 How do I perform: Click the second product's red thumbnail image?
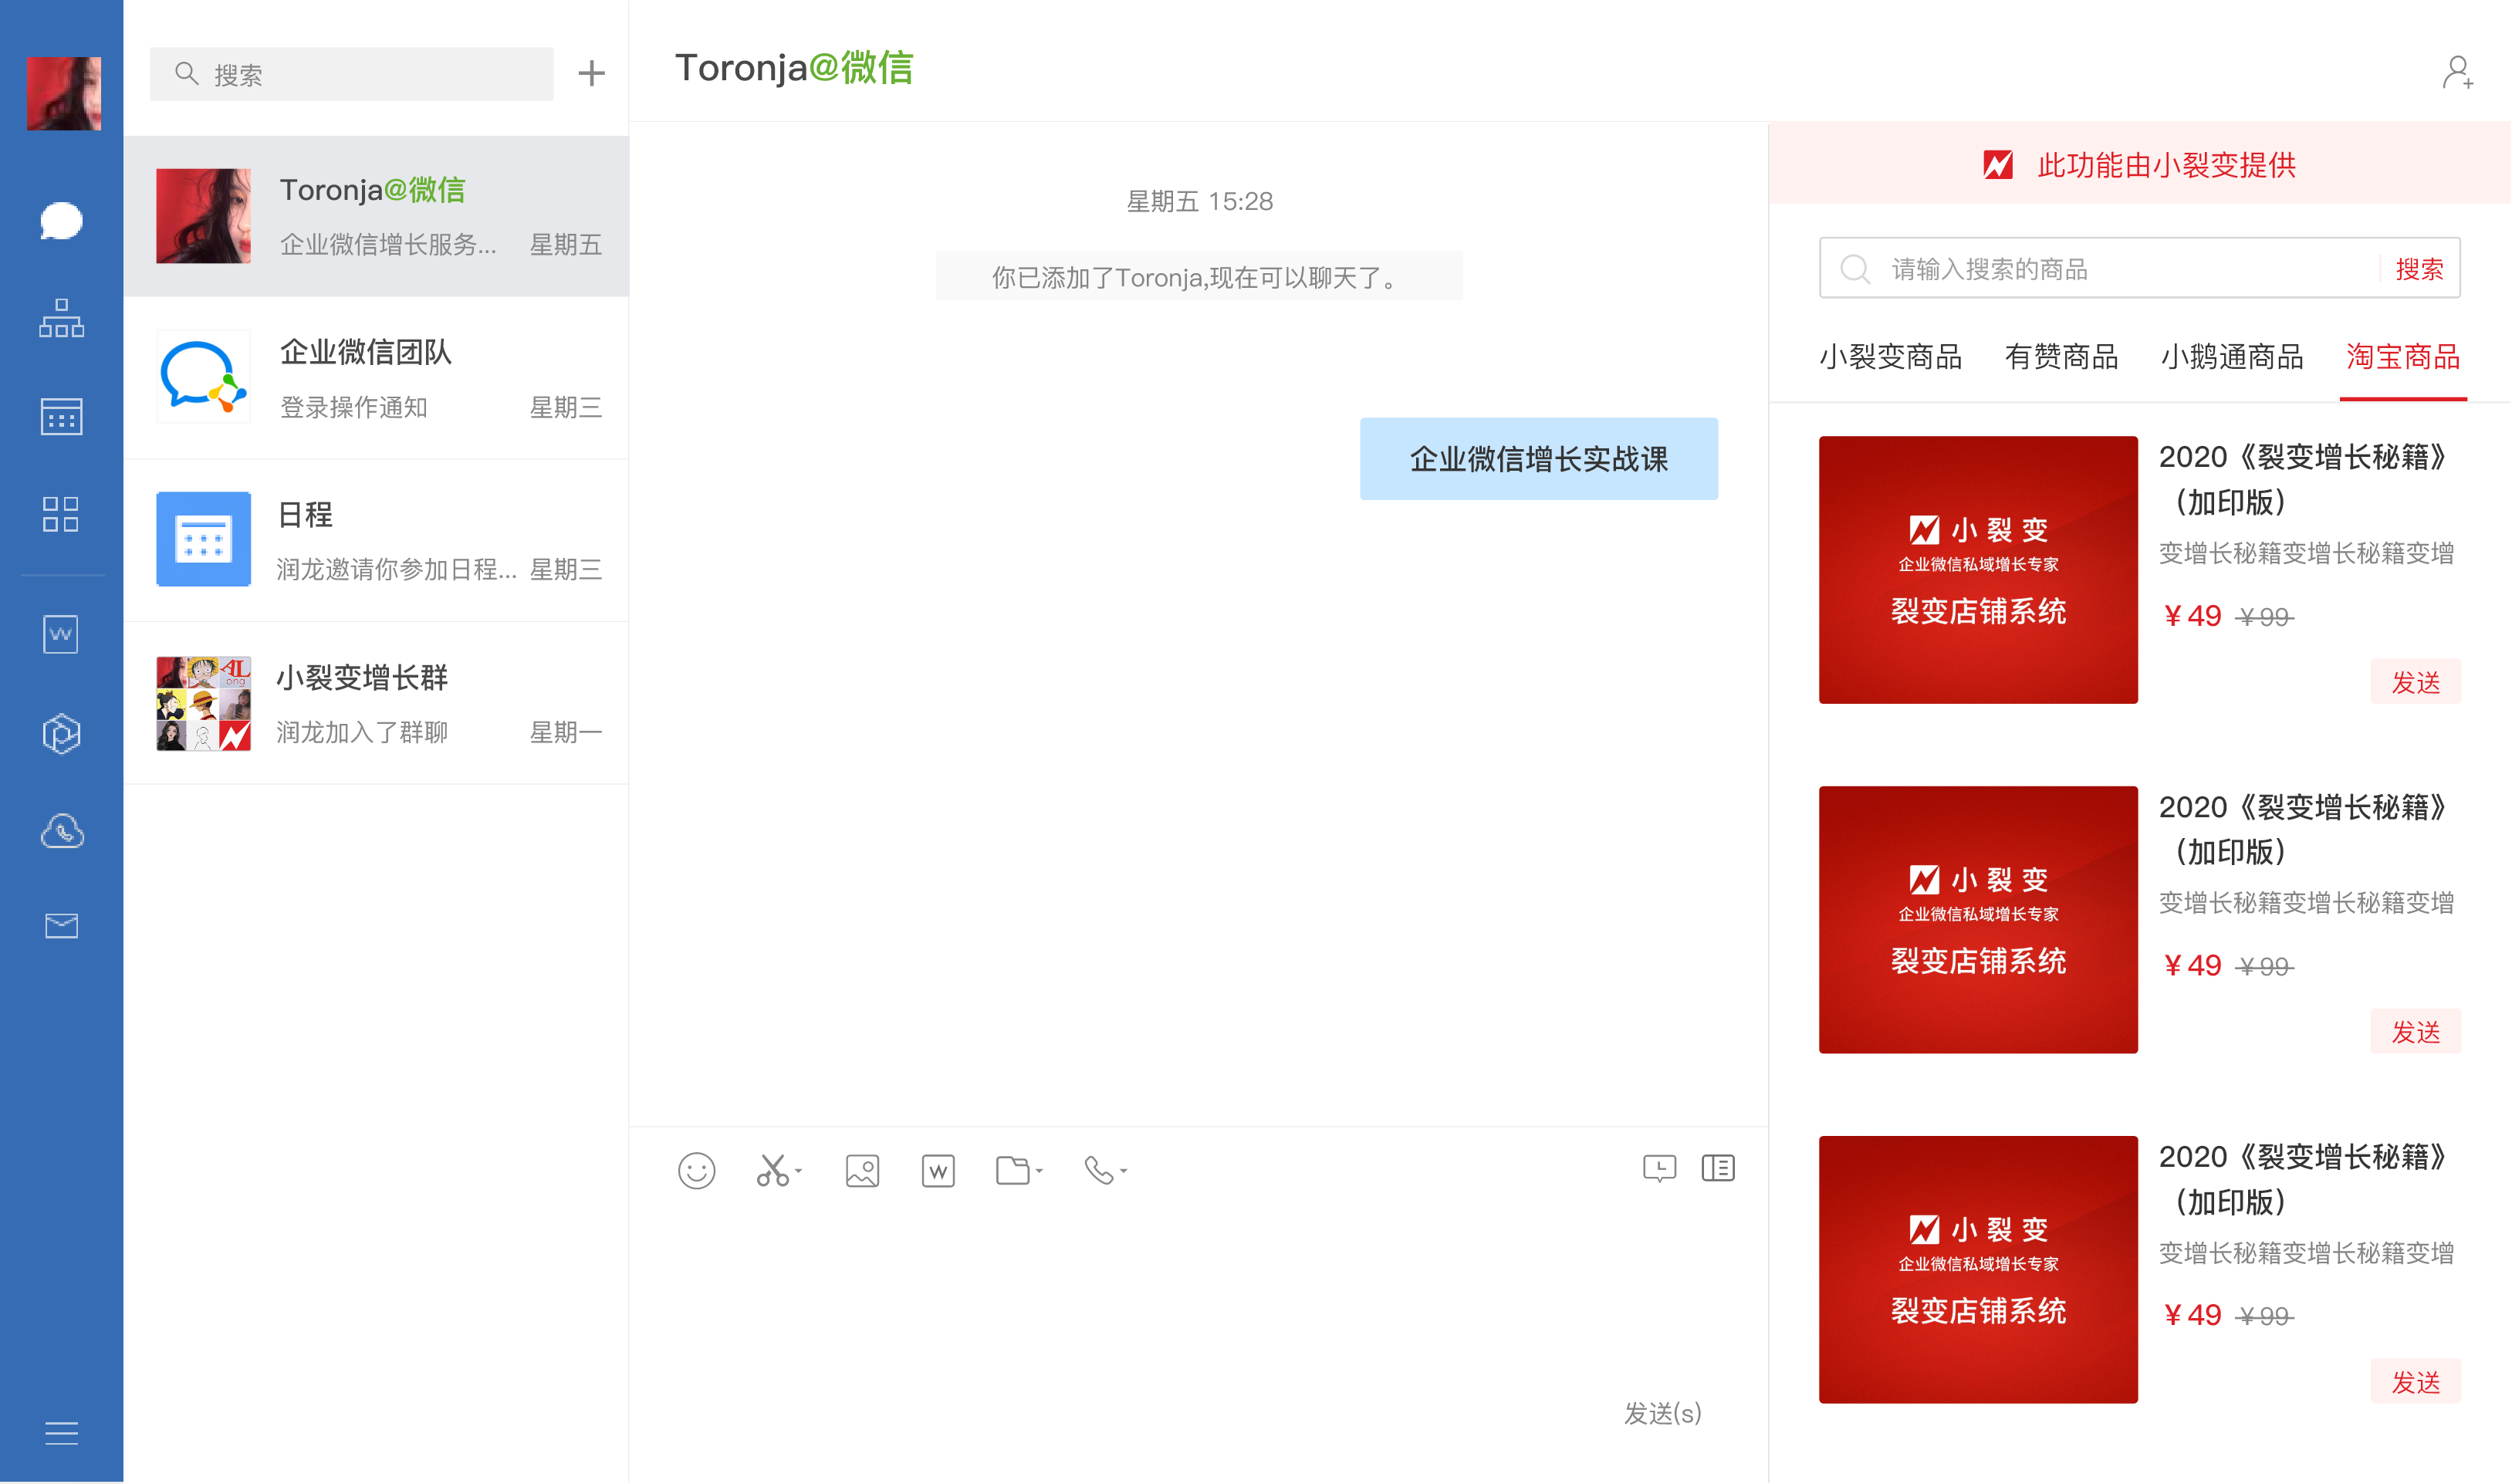coord(1978,920)
